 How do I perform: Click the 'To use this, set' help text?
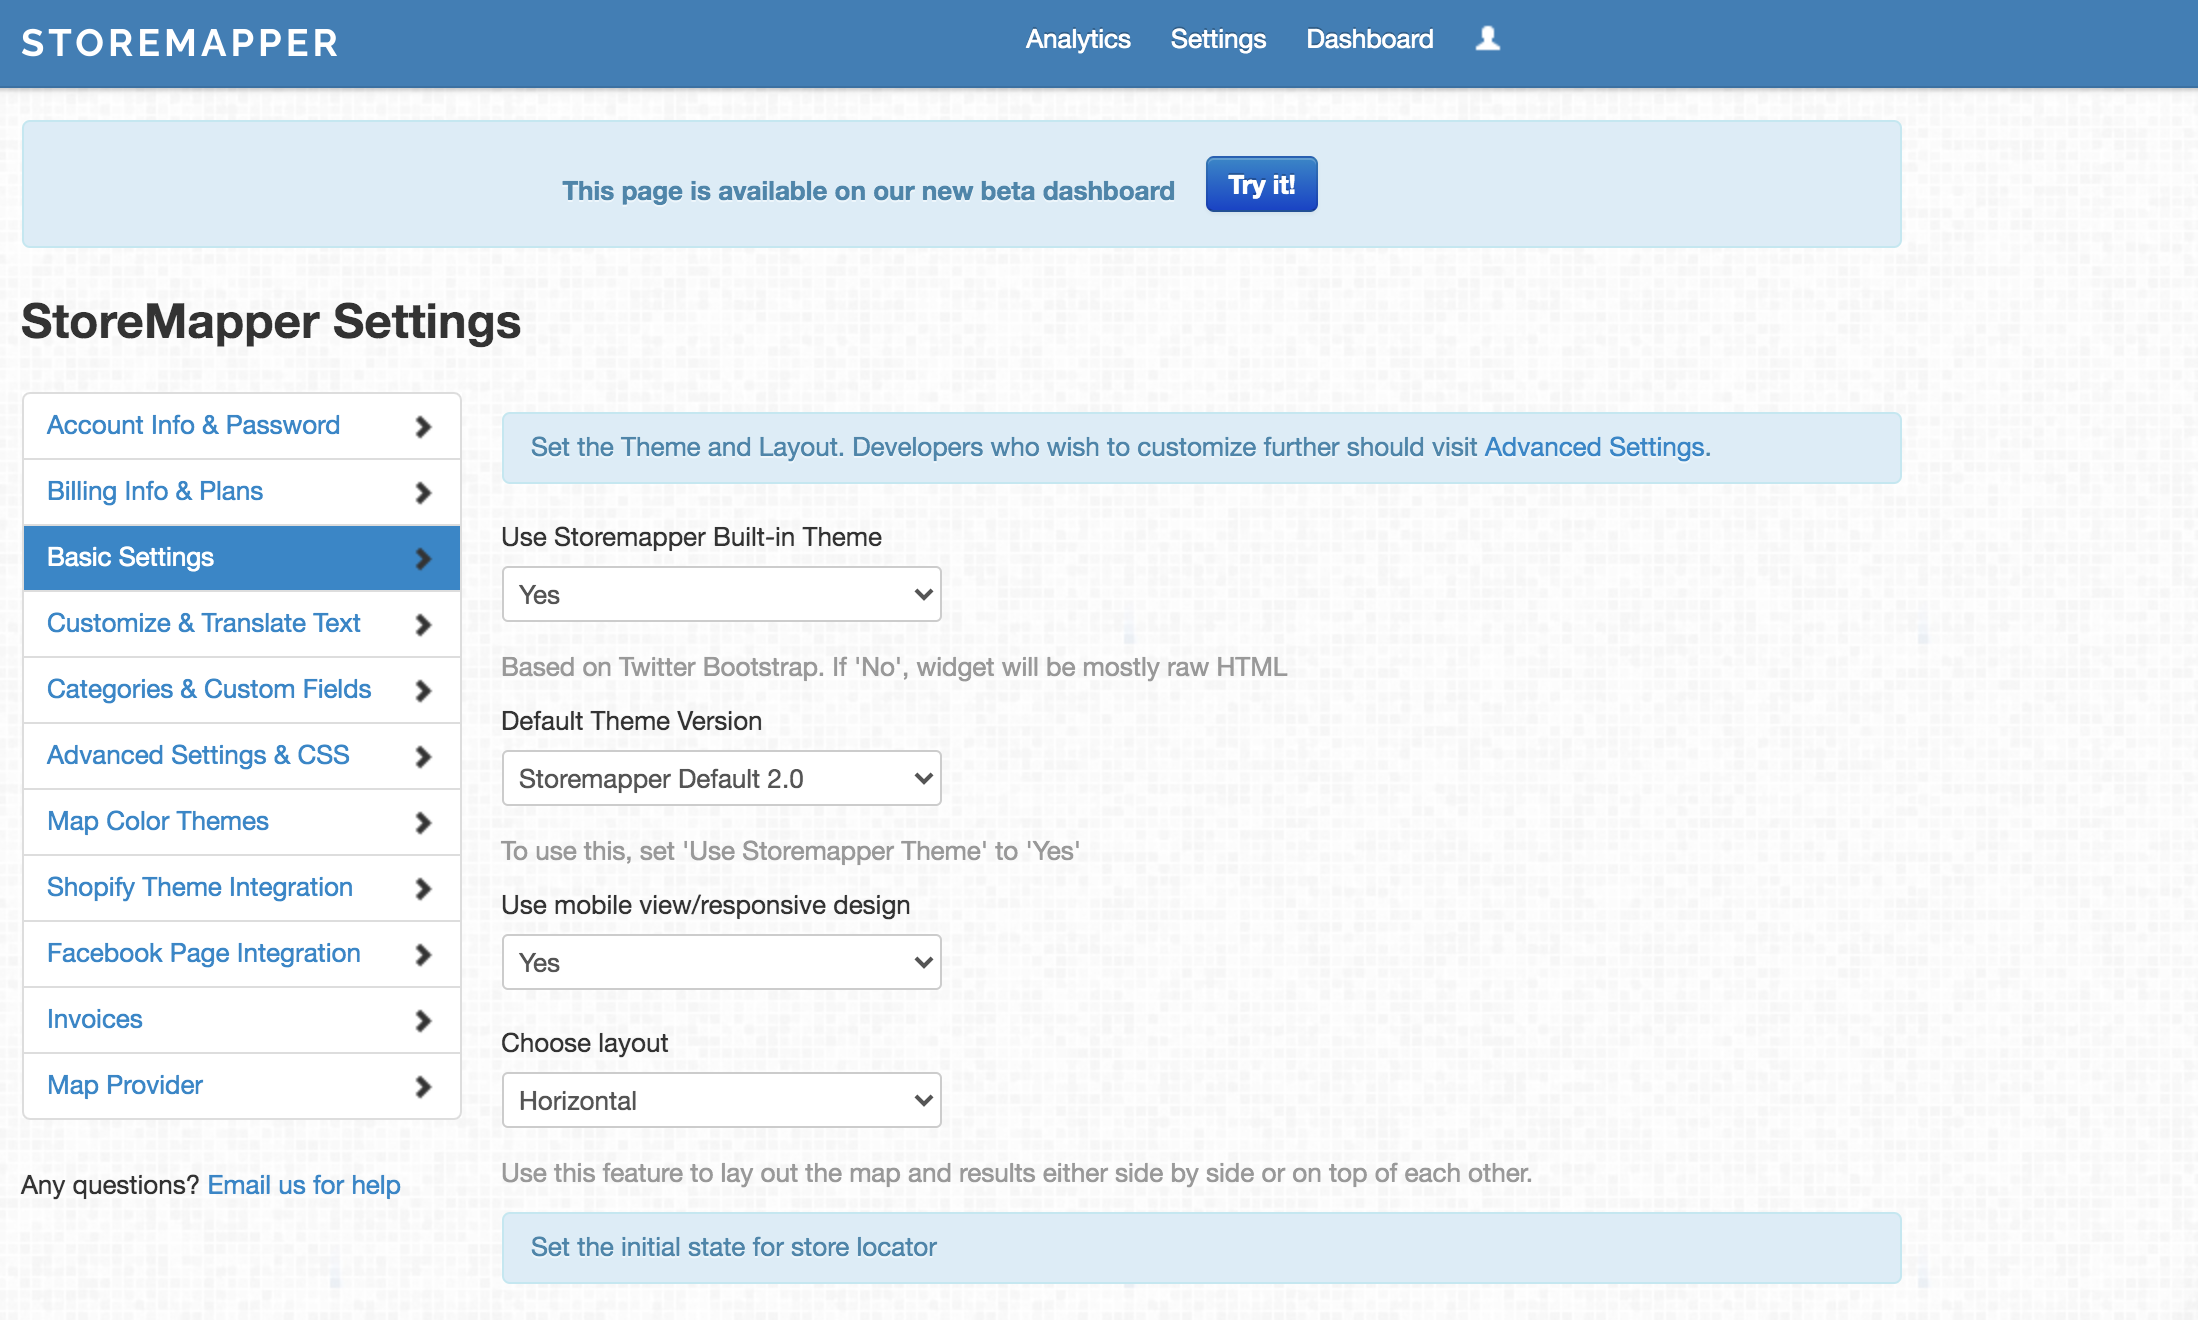click(x=790, y=851)
